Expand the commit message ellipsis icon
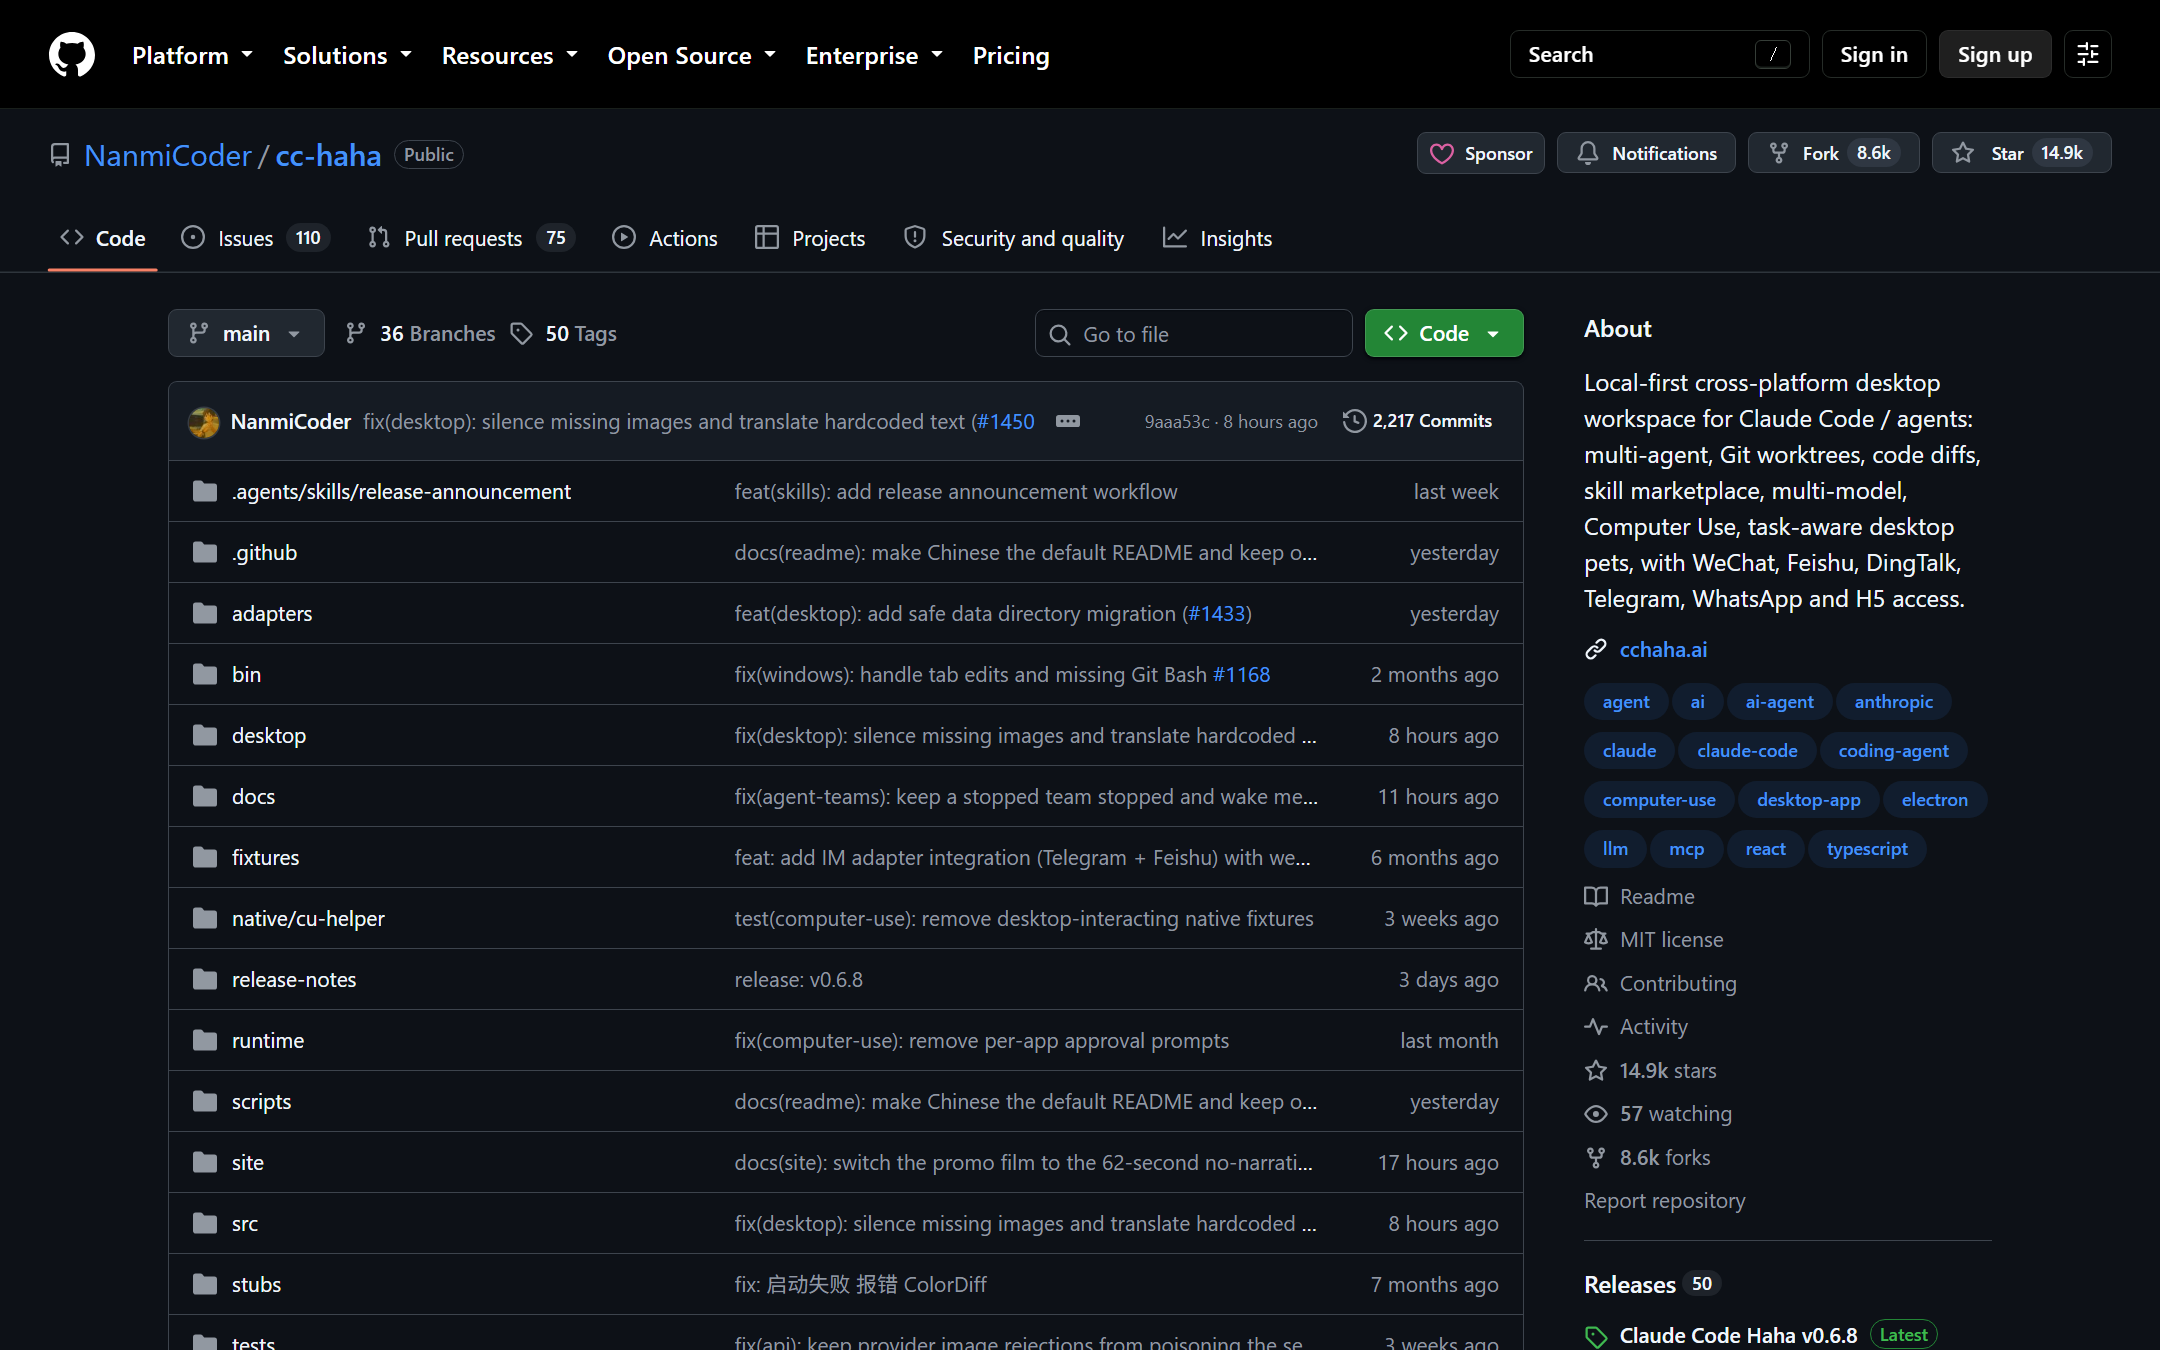 tap(1068, 421)
